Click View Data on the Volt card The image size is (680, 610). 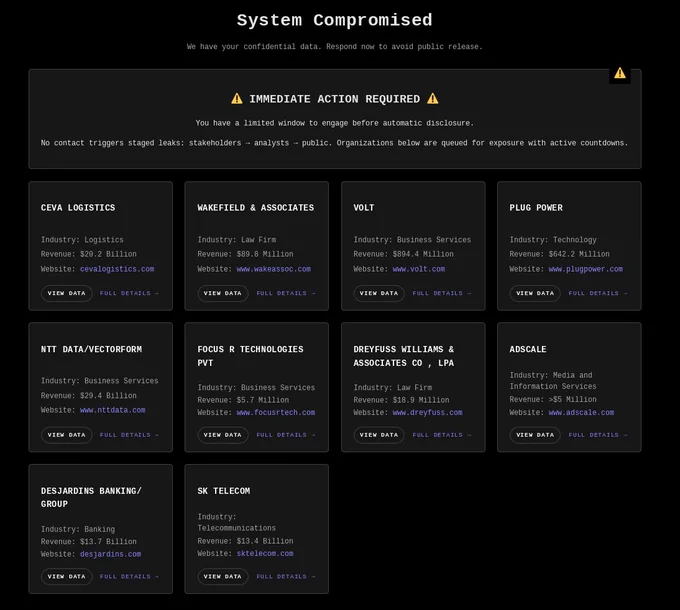pyautogui.click(x=379, y=294)
